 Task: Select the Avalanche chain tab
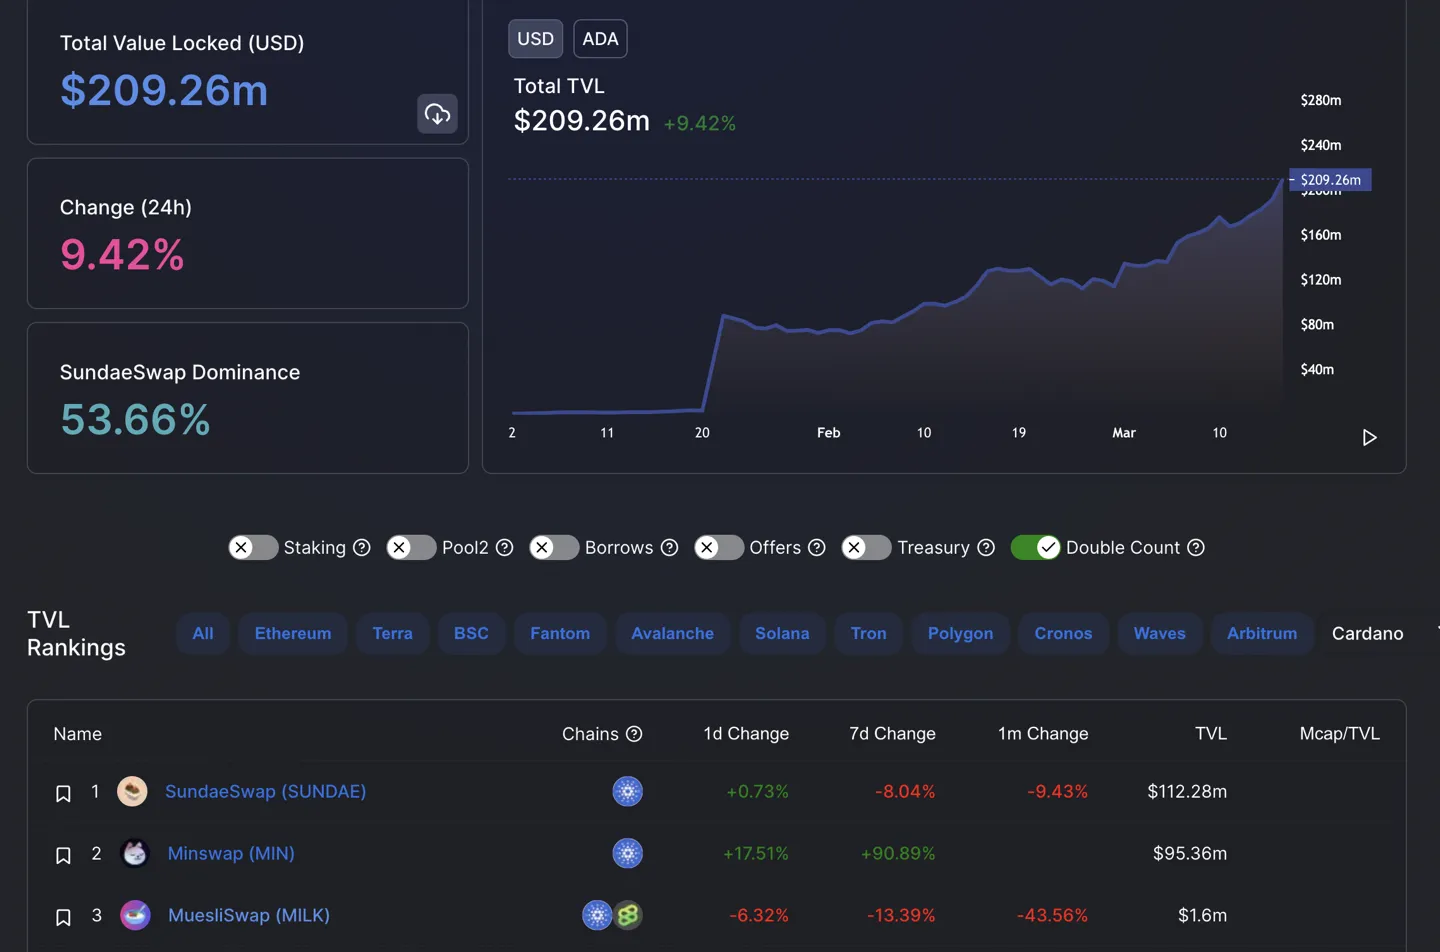pyautogui.click(x=673, y=633)
